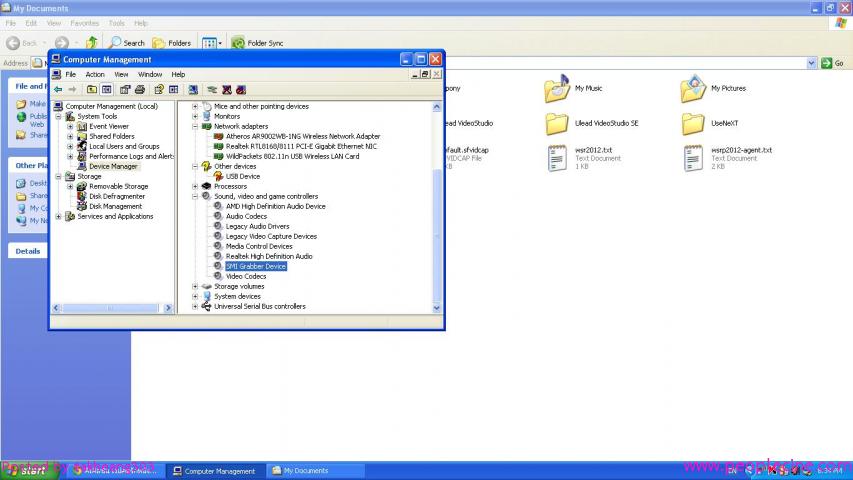Click the Folders button in My Documents toolbar
This screenshot has width=853, height=480.
click(172, 43)
